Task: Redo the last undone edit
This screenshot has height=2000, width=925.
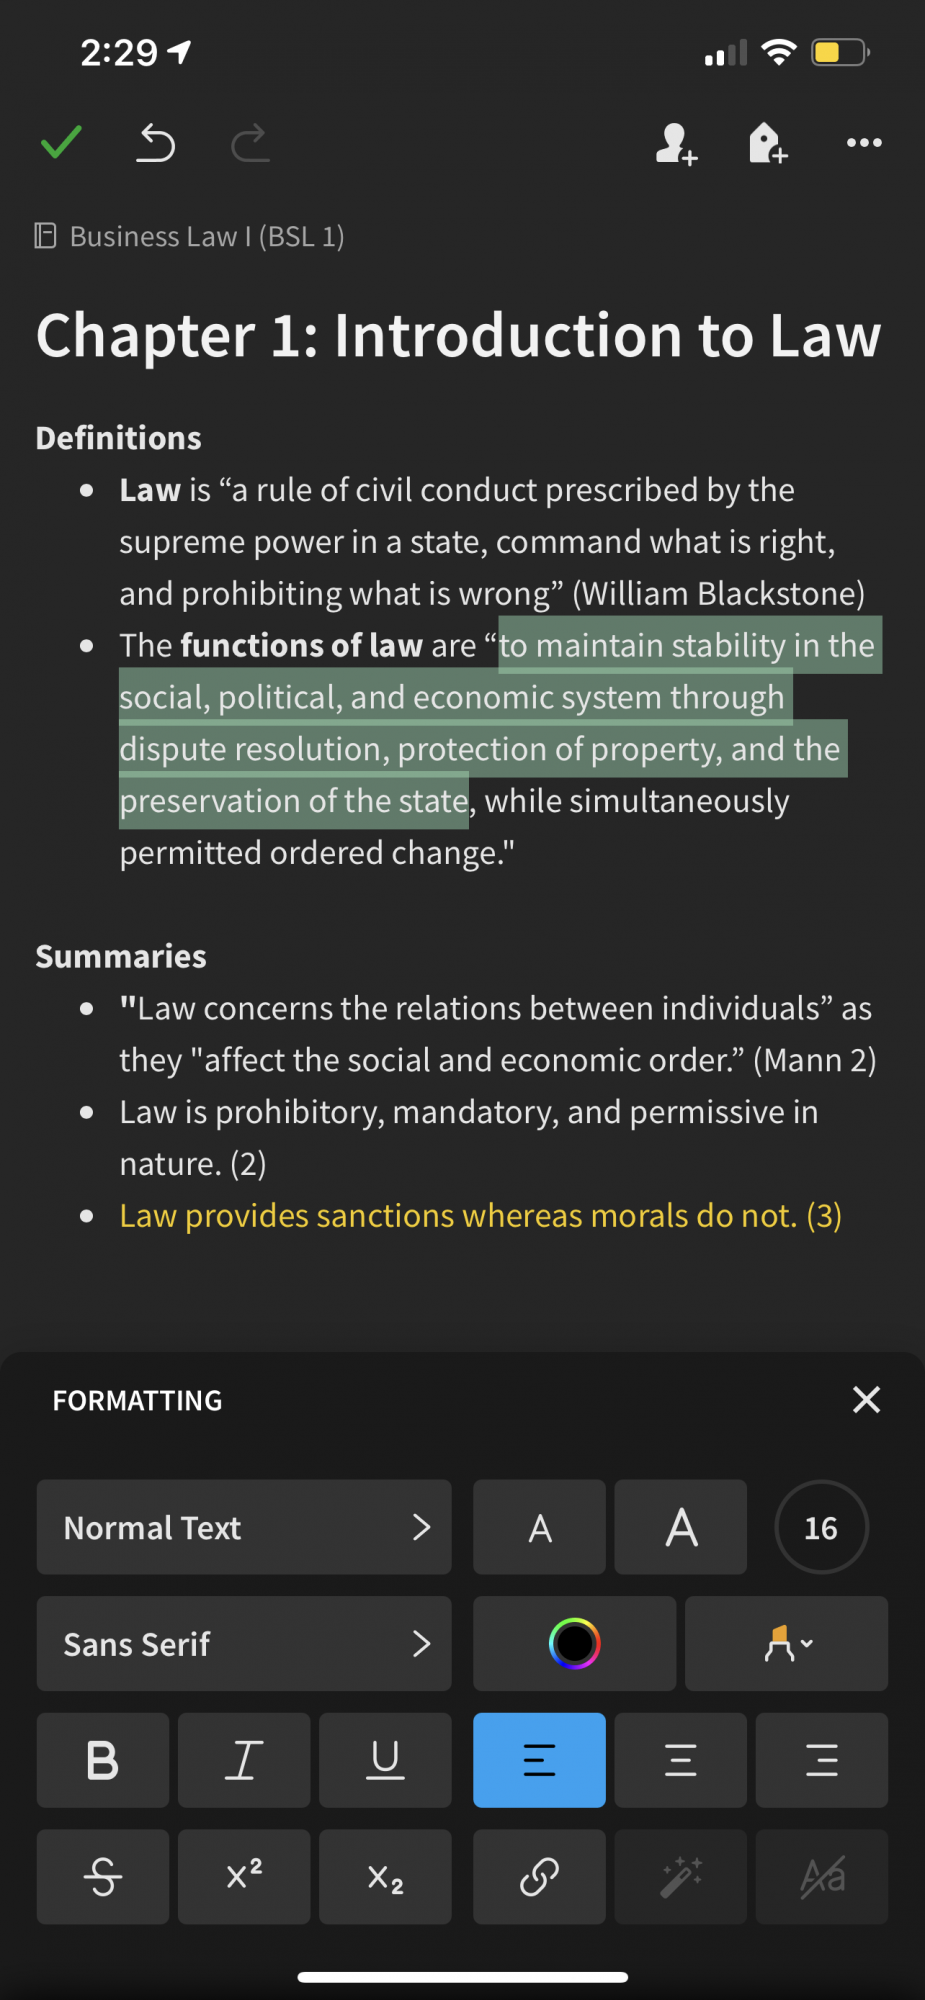Action: (x=250, y=143)
